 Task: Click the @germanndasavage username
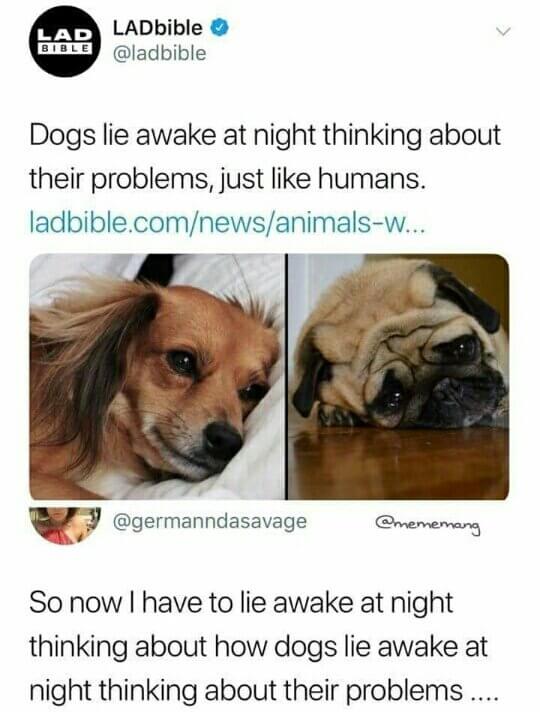click(x=209, y=521)
